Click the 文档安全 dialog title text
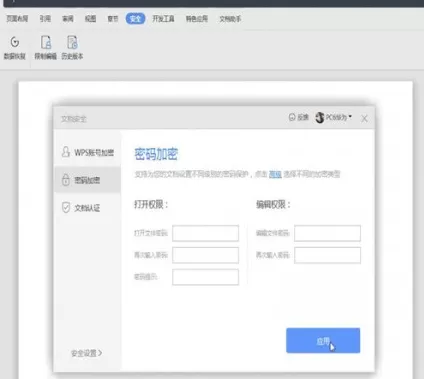424x379 pixels. point(74,119)
